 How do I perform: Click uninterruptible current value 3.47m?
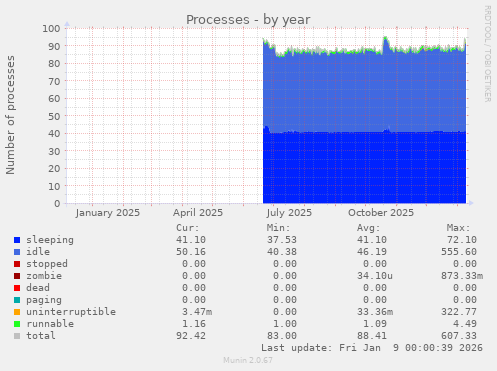tap(197, 312)
